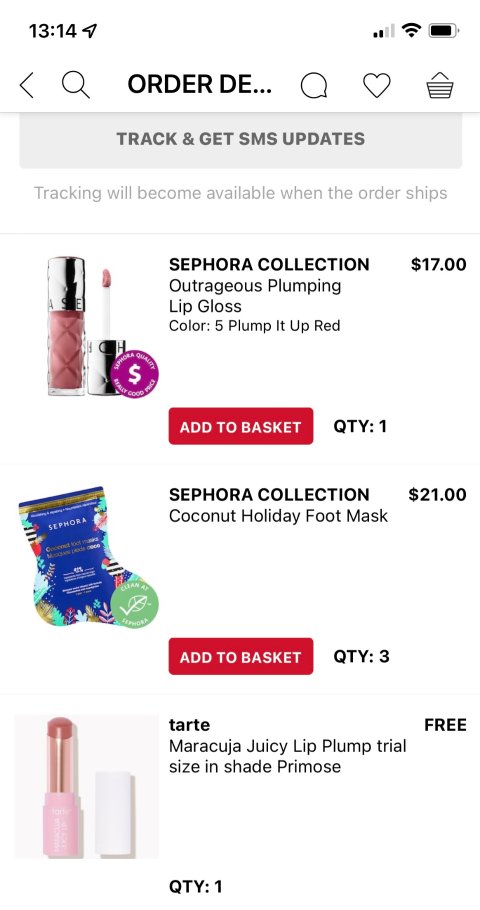
Task: Tap the green Clean at Sephora badge
Action: (134, 604)
